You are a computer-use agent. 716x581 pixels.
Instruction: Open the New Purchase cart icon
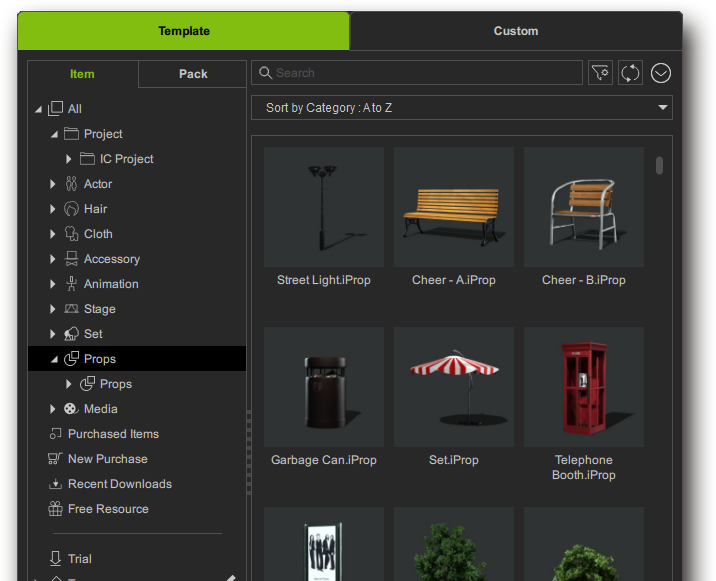(x=55, y=458)
